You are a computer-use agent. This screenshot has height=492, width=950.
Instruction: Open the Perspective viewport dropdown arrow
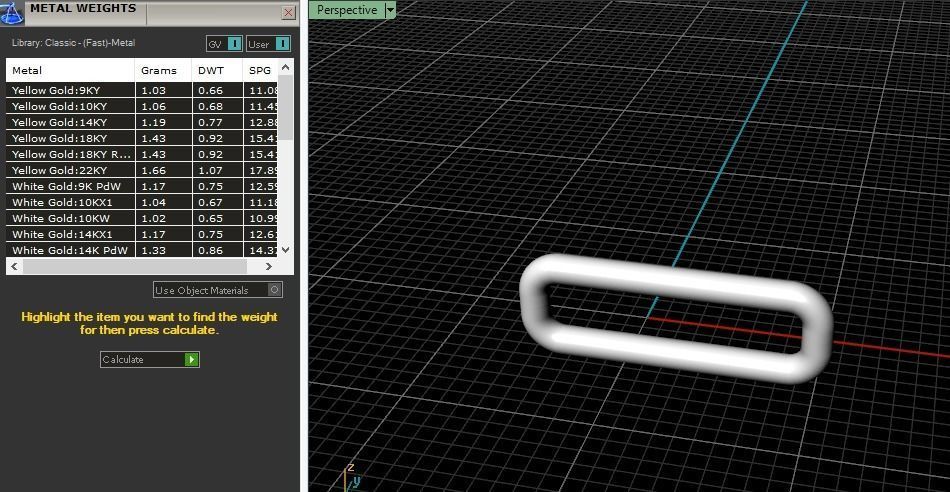[390, 10]
